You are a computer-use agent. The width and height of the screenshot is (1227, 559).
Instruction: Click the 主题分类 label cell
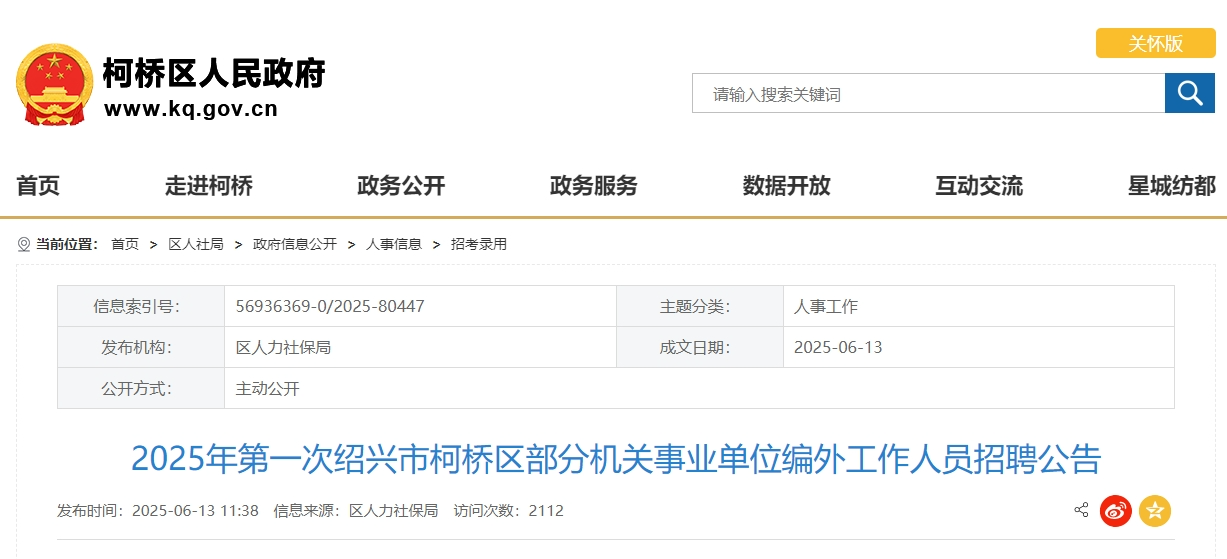coord(700,306)
